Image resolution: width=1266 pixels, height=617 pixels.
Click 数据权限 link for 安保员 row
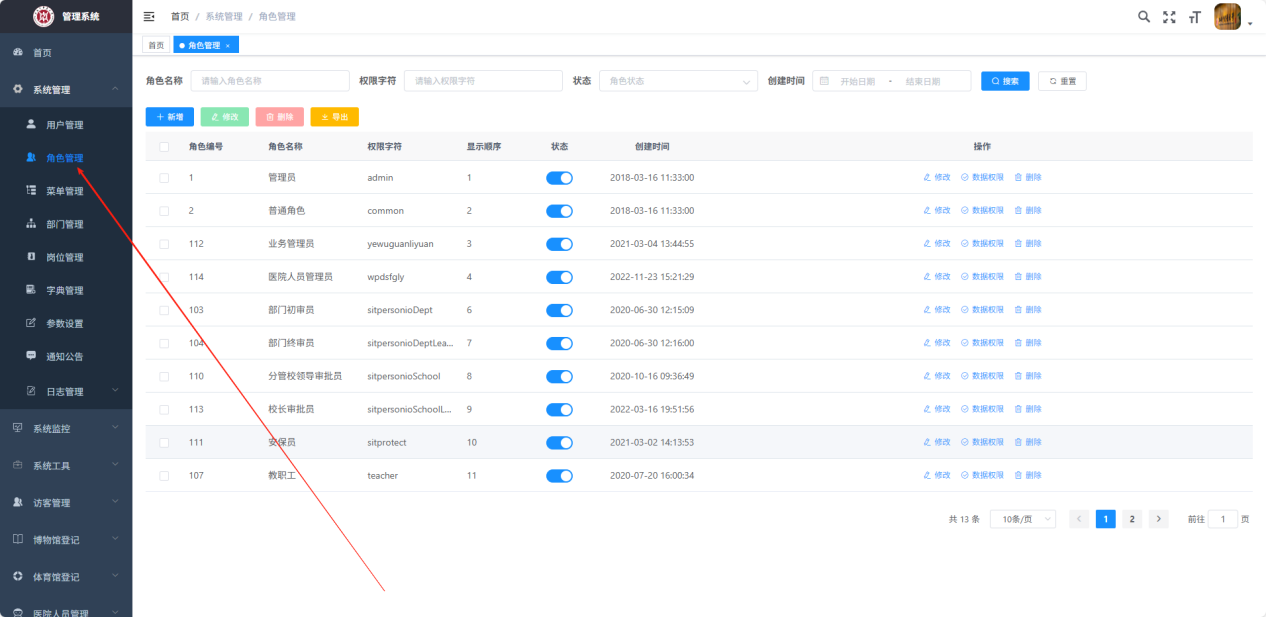982,442
